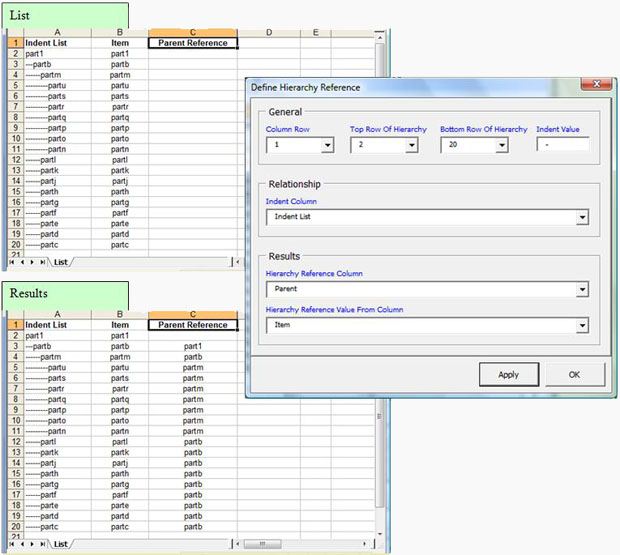Select column D header in upper spreadsheet

click(268, 33)
